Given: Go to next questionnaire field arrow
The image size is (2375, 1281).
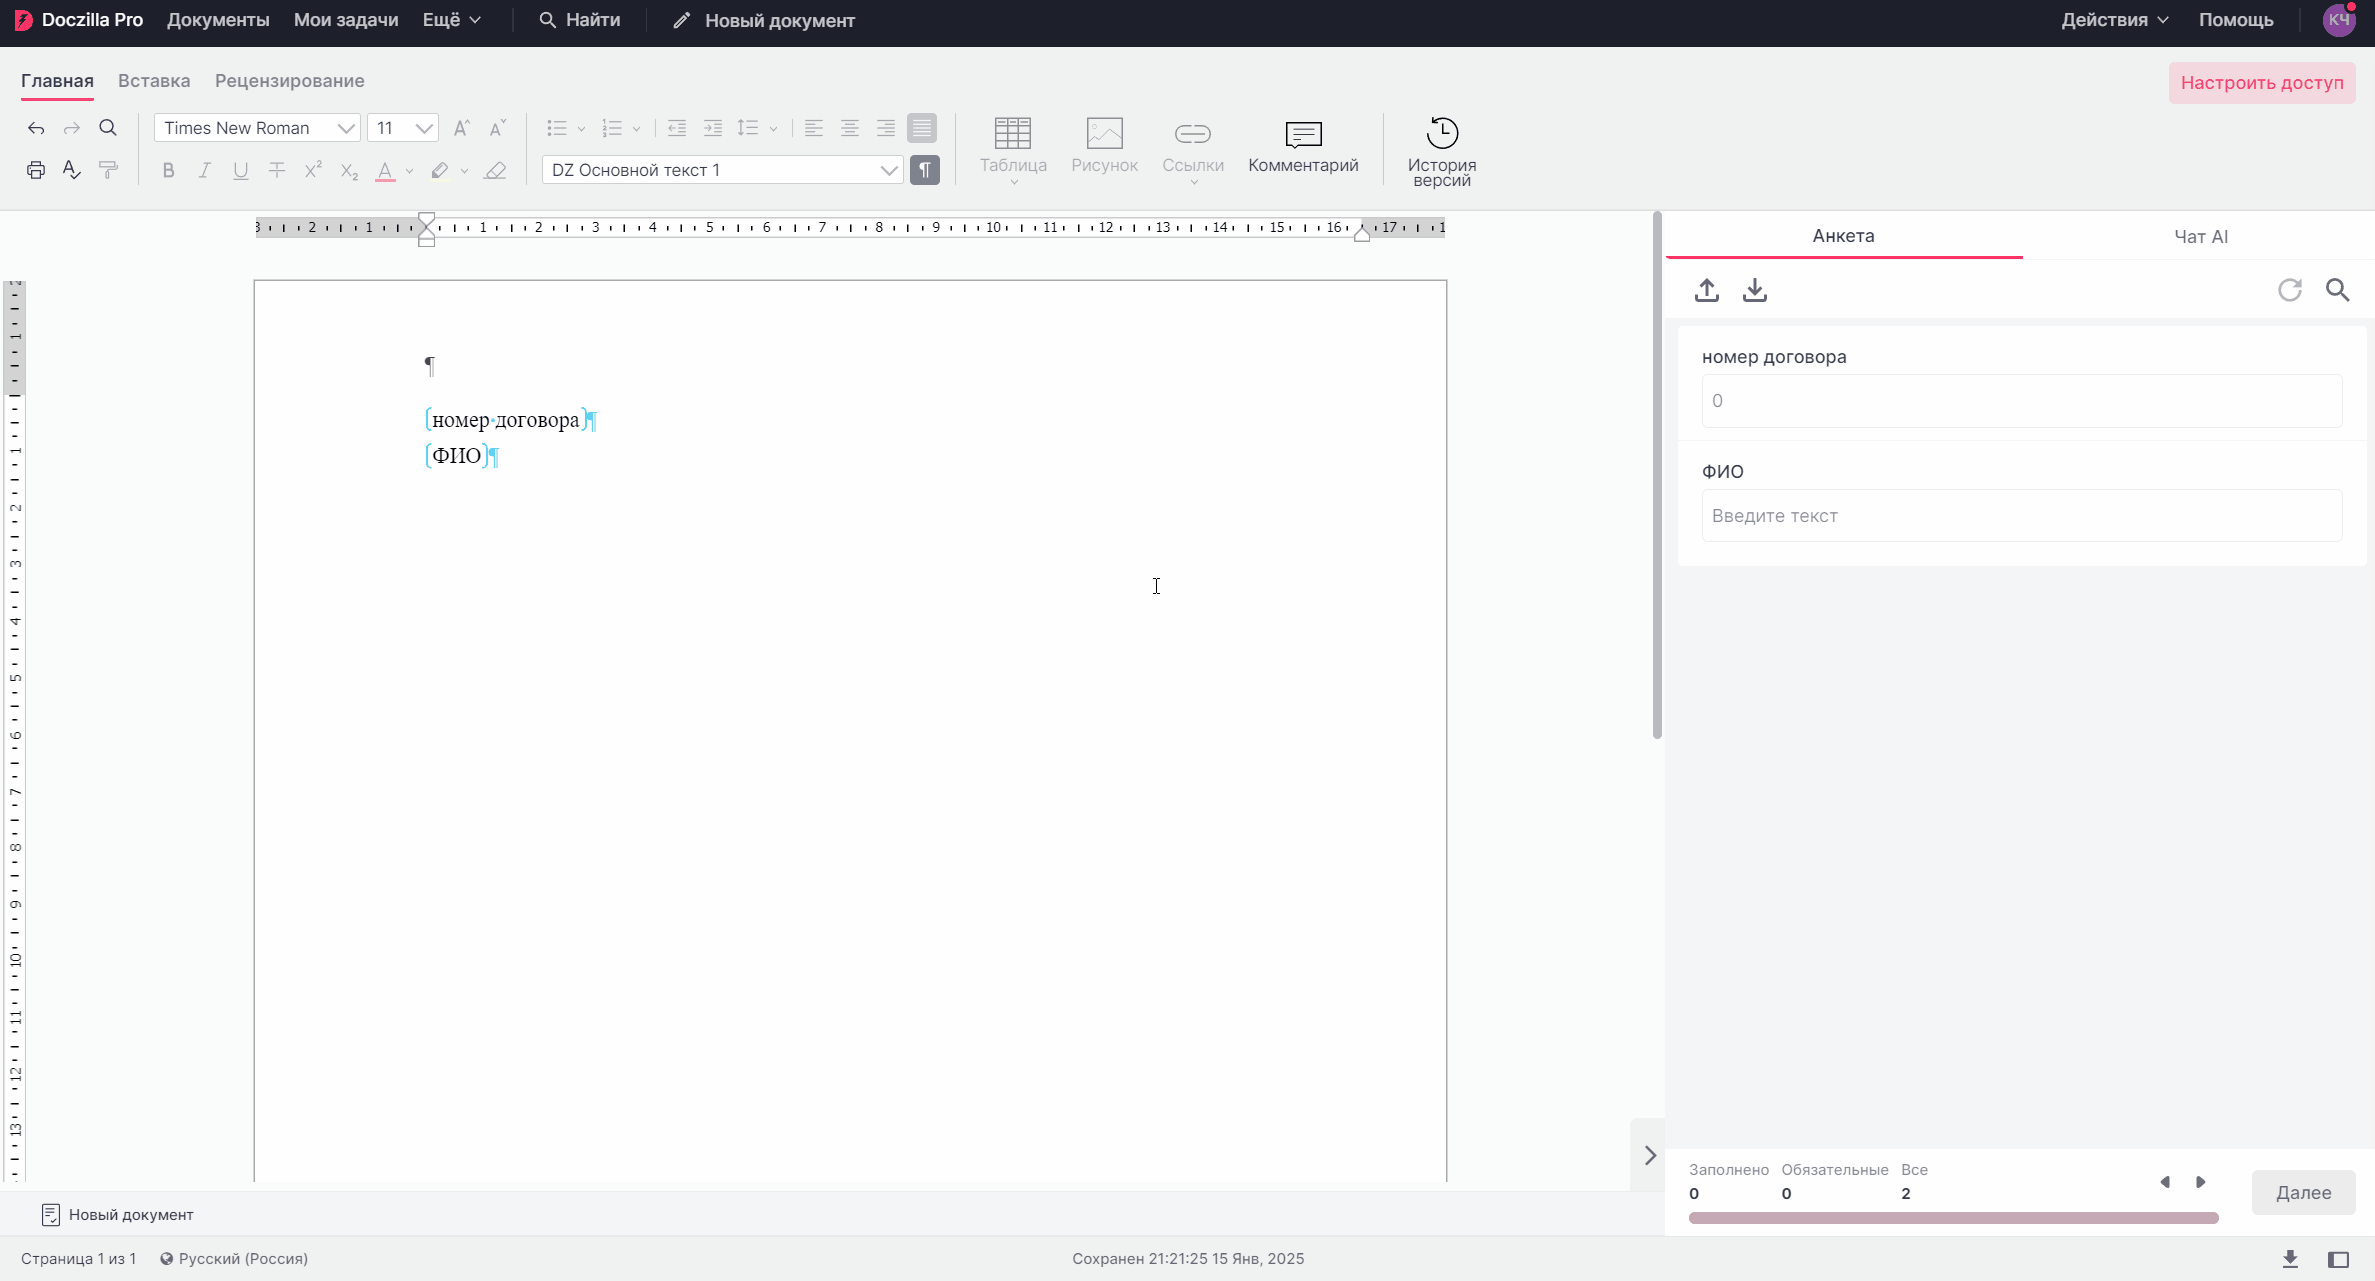Looking at the screenshot, I should pos(2201,1182).
